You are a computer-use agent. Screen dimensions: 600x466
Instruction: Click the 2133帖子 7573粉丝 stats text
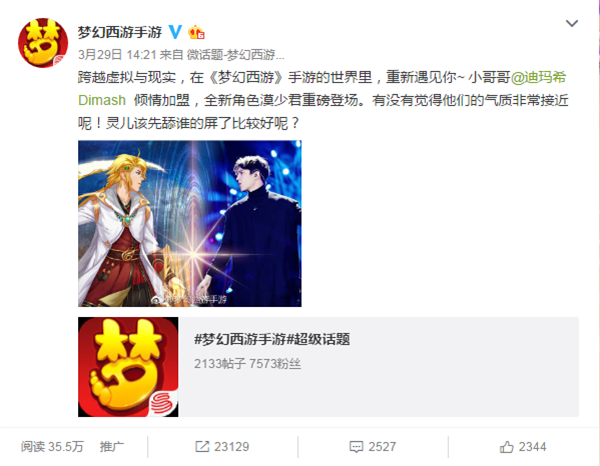248,363
